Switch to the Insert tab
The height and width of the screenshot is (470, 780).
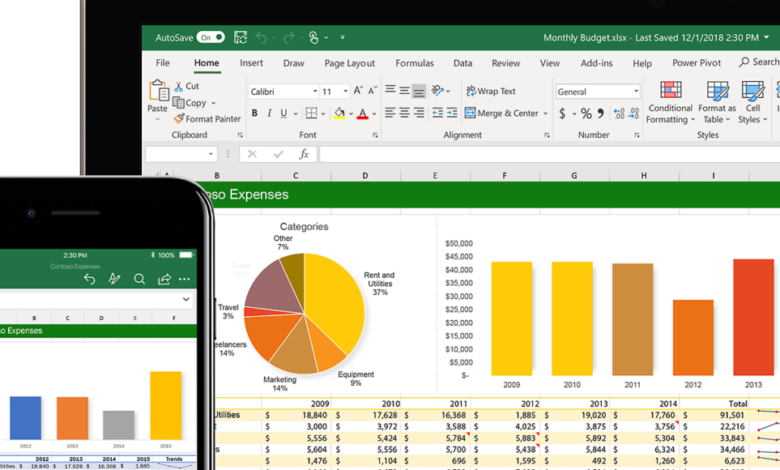click(x=251, y=63)
